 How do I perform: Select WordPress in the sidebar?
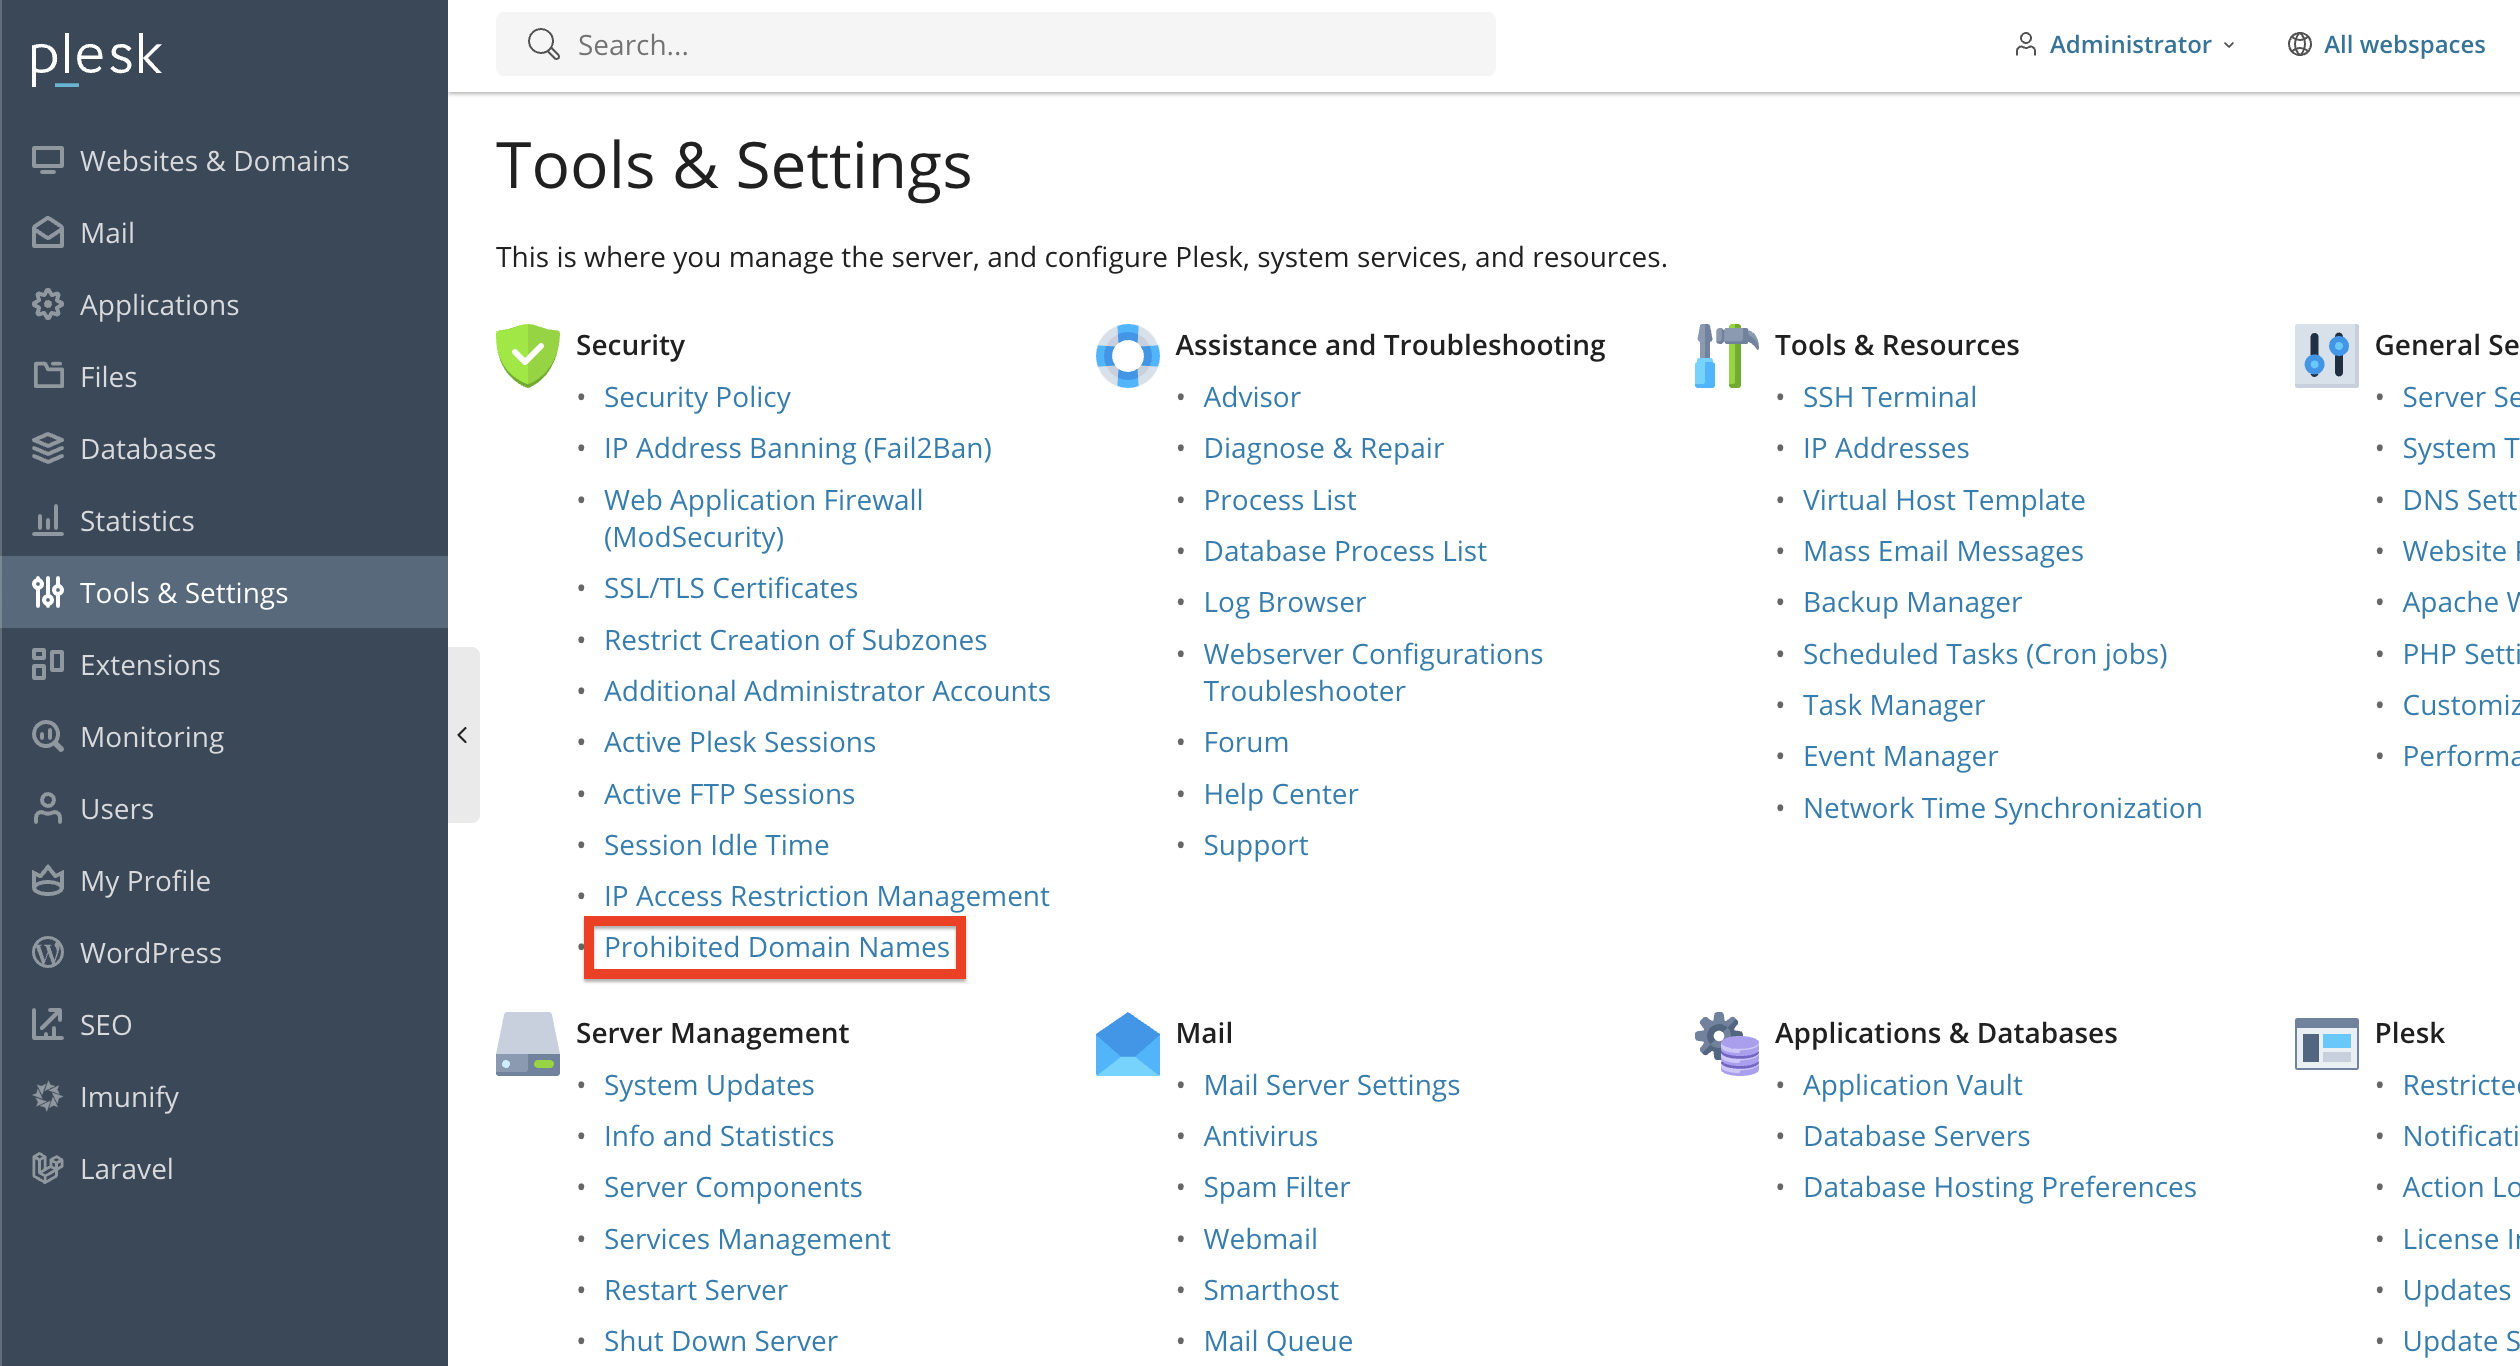click(x=150, y=953)
